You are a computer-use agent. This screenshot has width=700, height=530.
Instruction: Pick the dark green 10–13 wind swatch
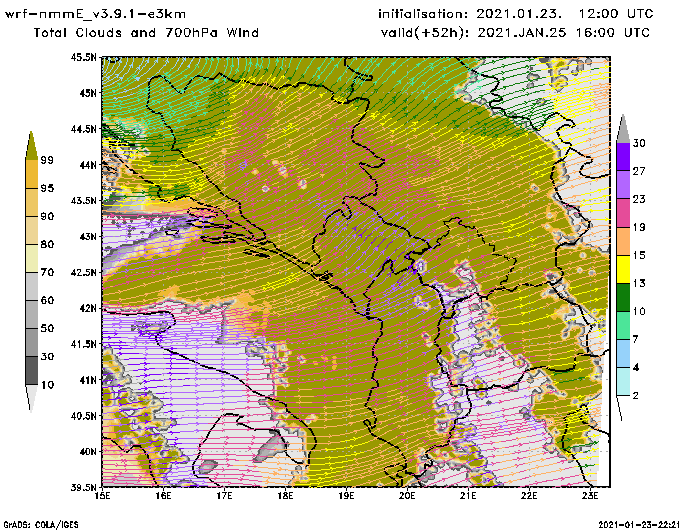click(x=623, y=297)
